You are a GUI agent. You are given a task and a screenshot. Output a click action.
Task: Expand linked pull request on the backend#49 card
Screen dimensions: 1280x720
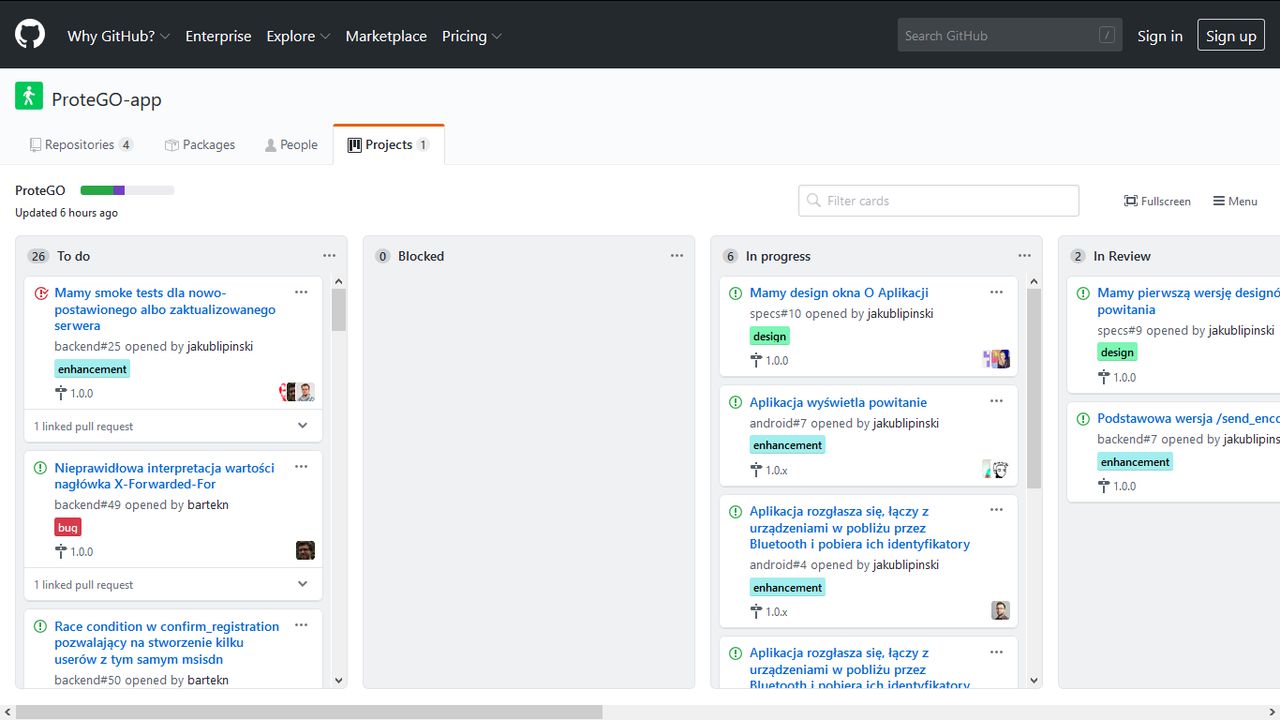[303, 585]
